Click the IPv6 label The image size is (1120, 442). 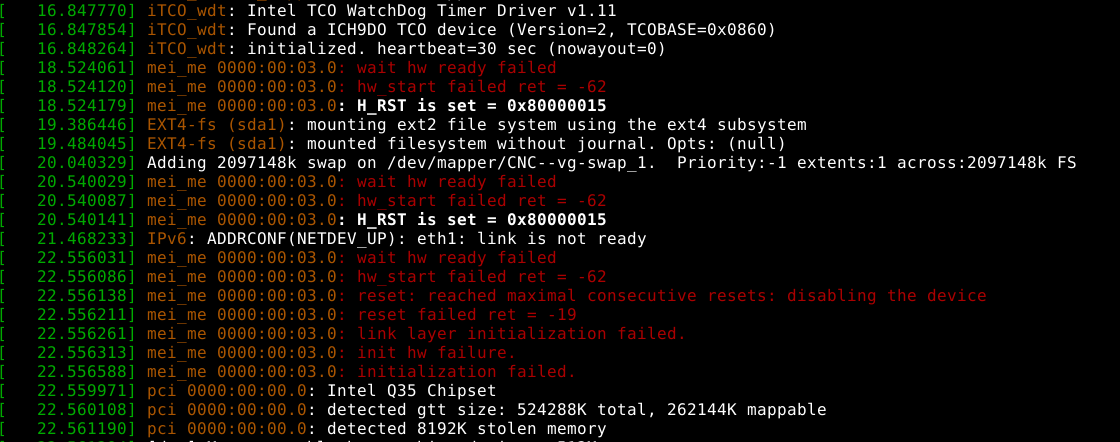(x=170, y=239)
